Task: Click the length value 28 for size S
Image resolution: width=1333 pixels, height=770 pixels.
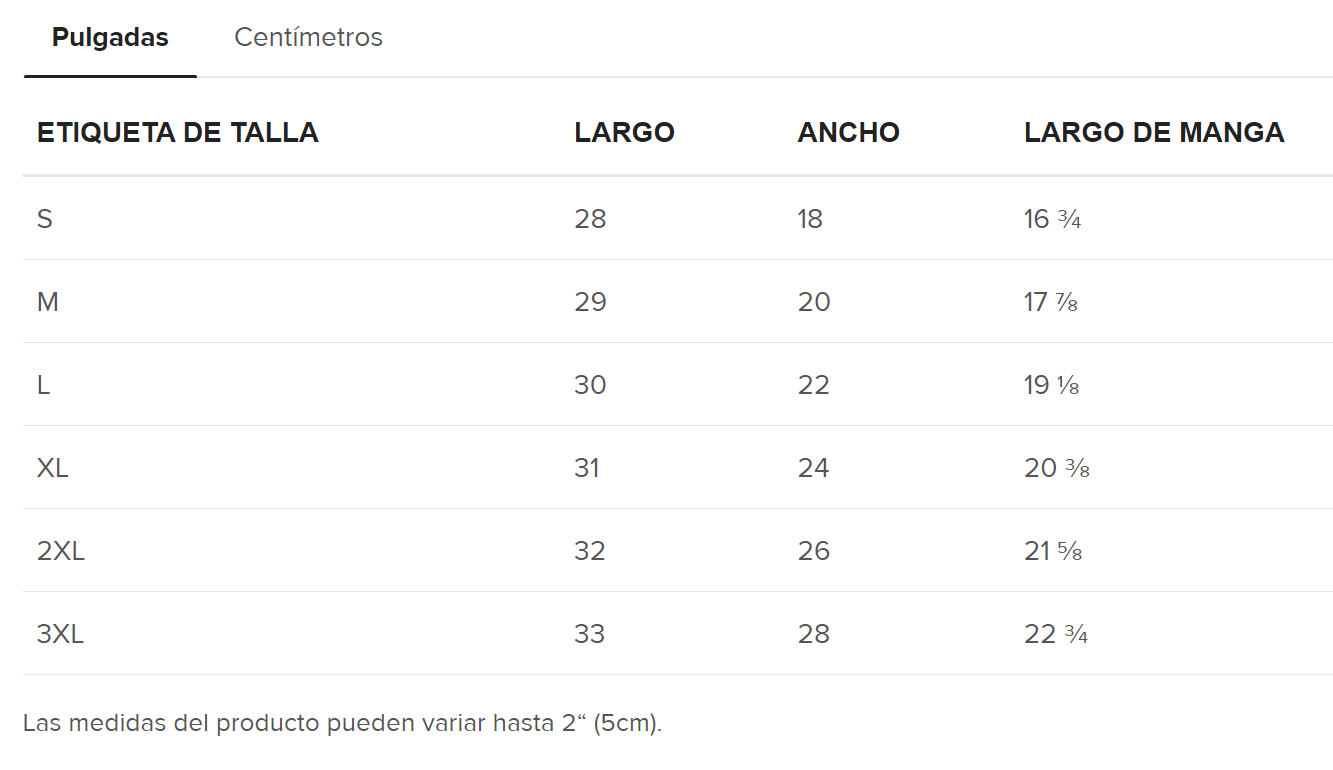Action: click(x=590, y=219)
